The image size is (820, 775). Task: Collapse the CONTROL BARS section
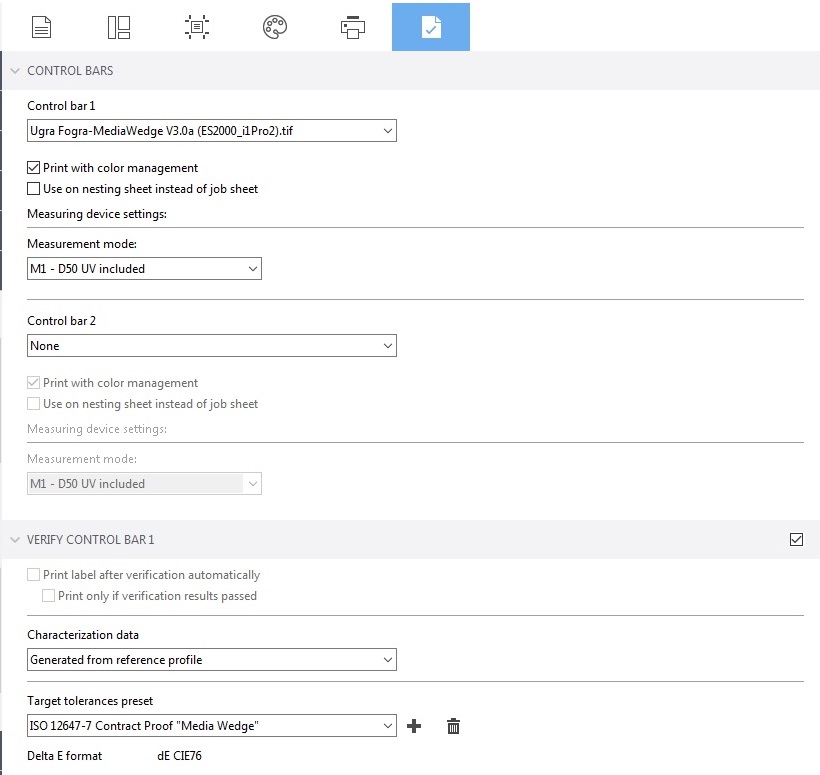pos(14,71)
